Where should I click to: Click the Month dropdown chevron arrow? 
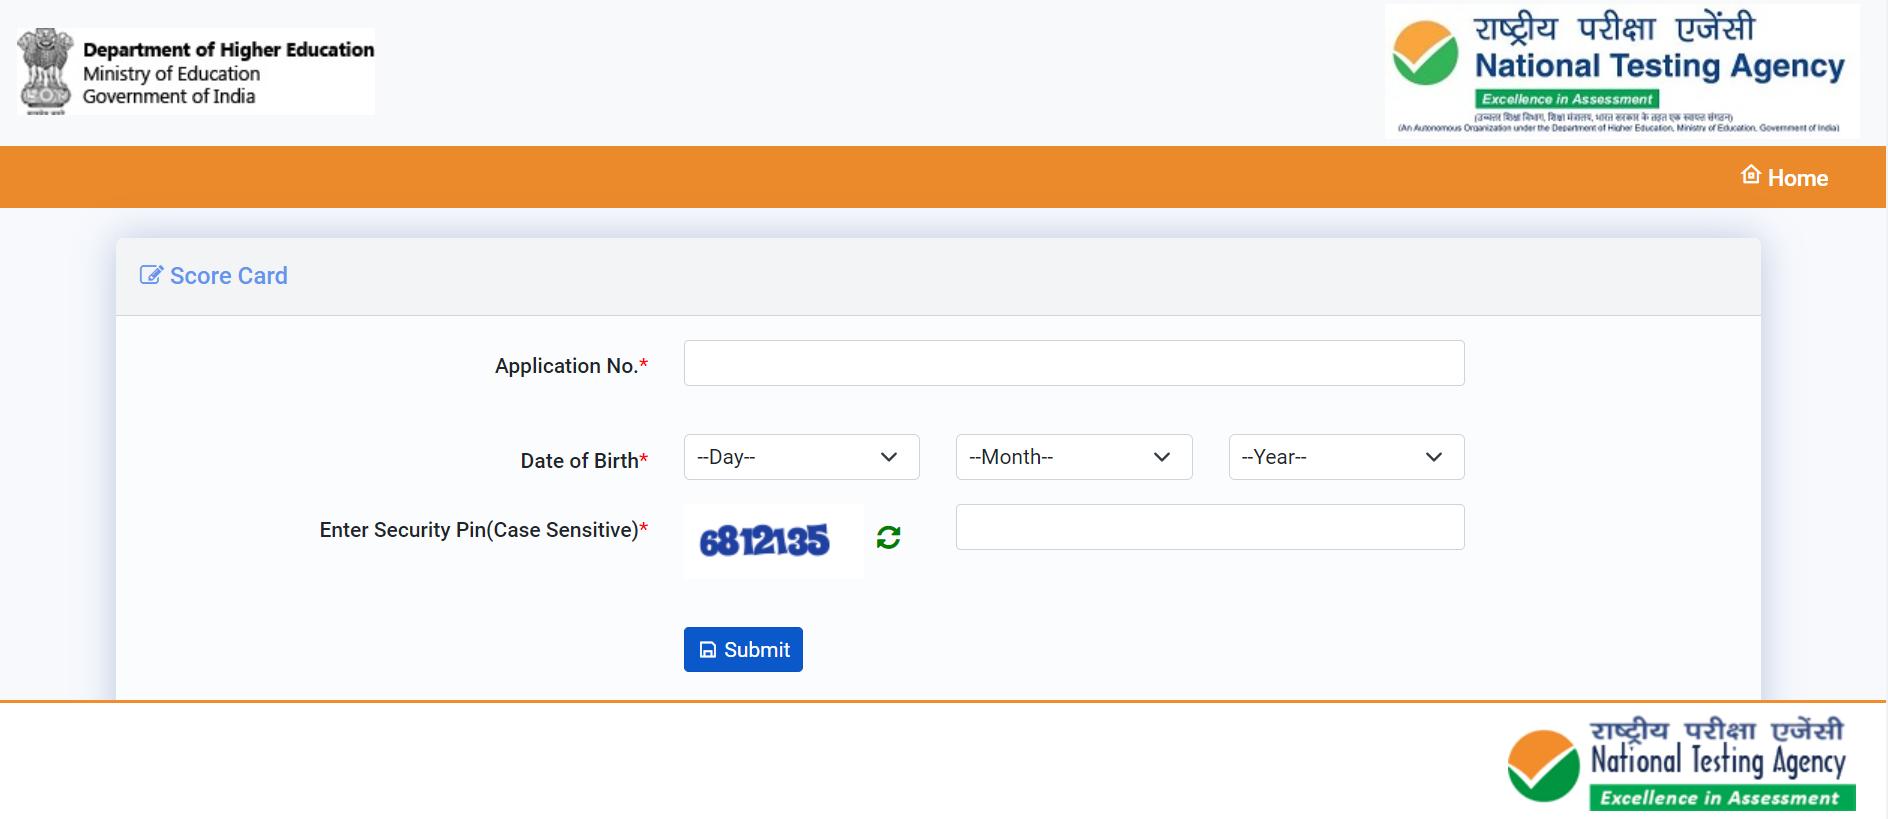tap(1162, 457)
